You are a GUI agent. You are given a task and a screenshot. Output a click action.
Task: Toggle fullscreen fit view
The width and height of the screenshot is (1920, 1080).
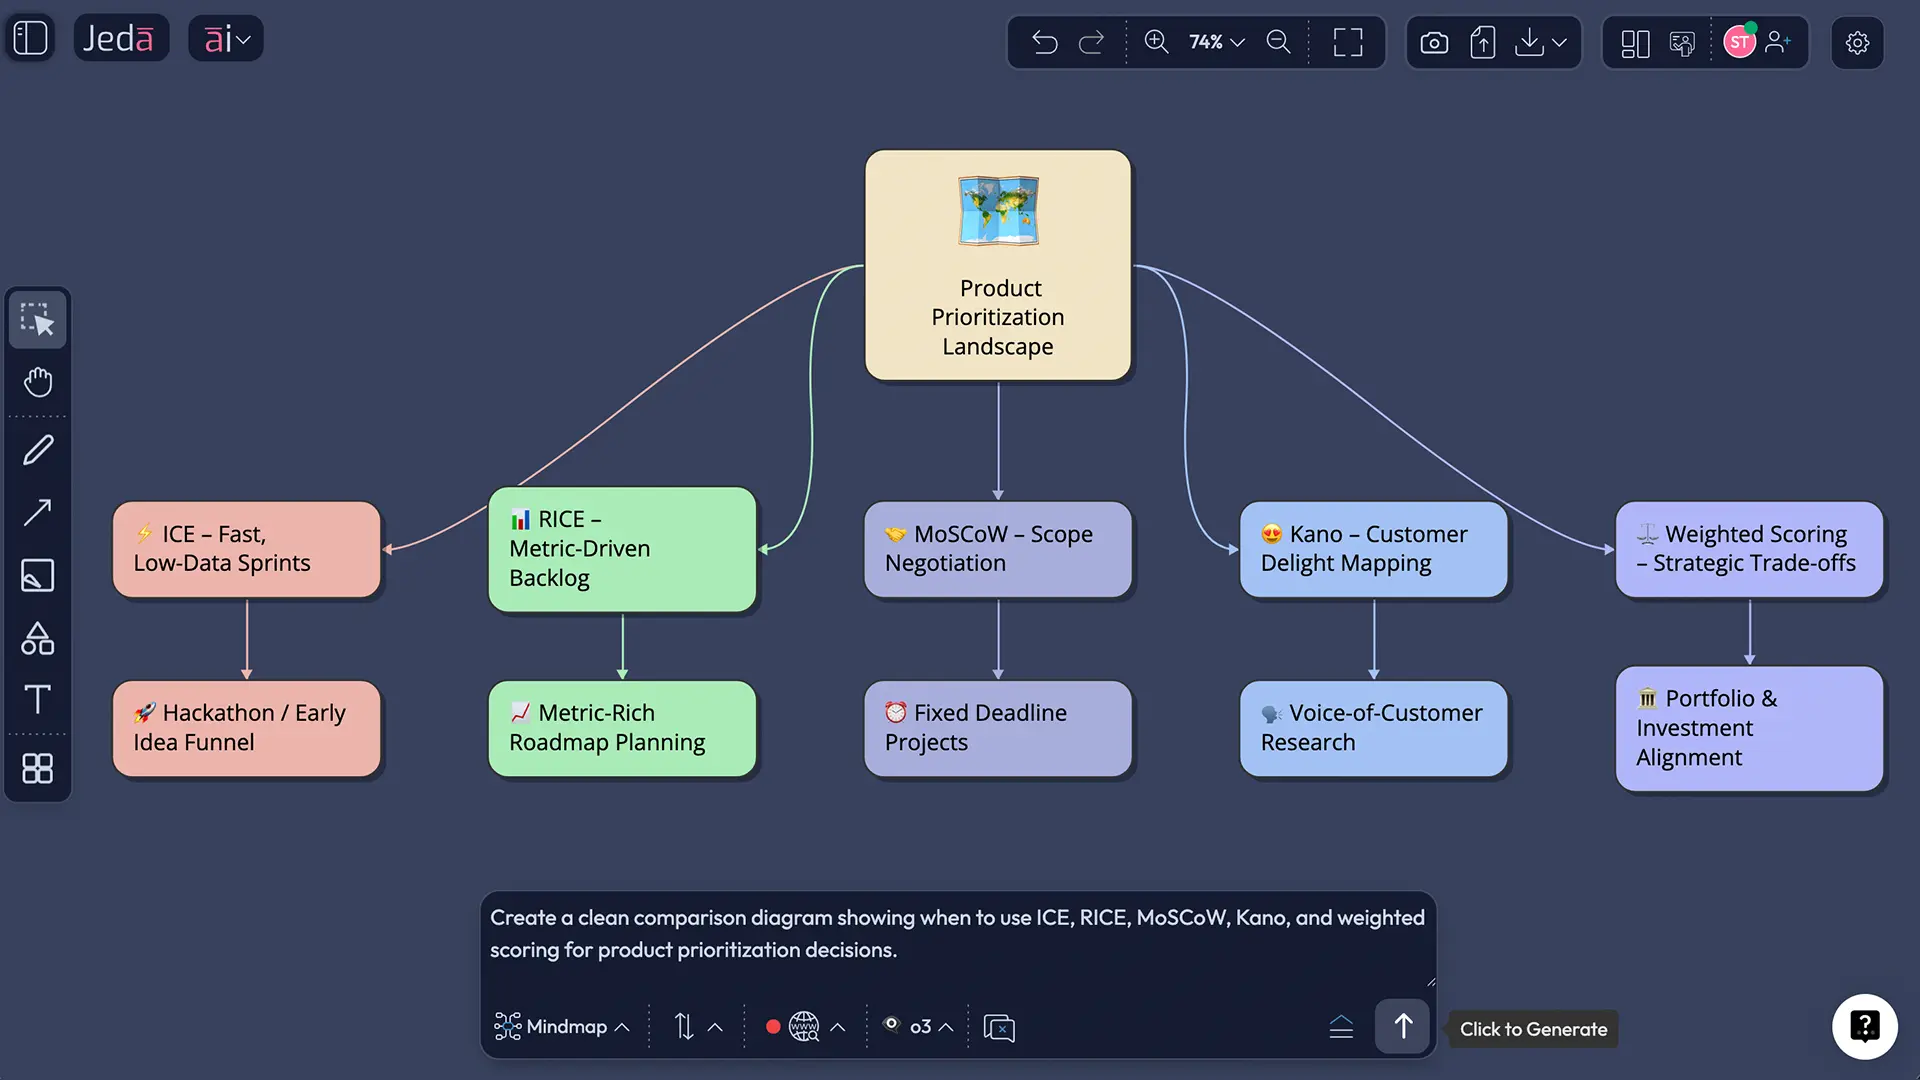point(1347,42)
